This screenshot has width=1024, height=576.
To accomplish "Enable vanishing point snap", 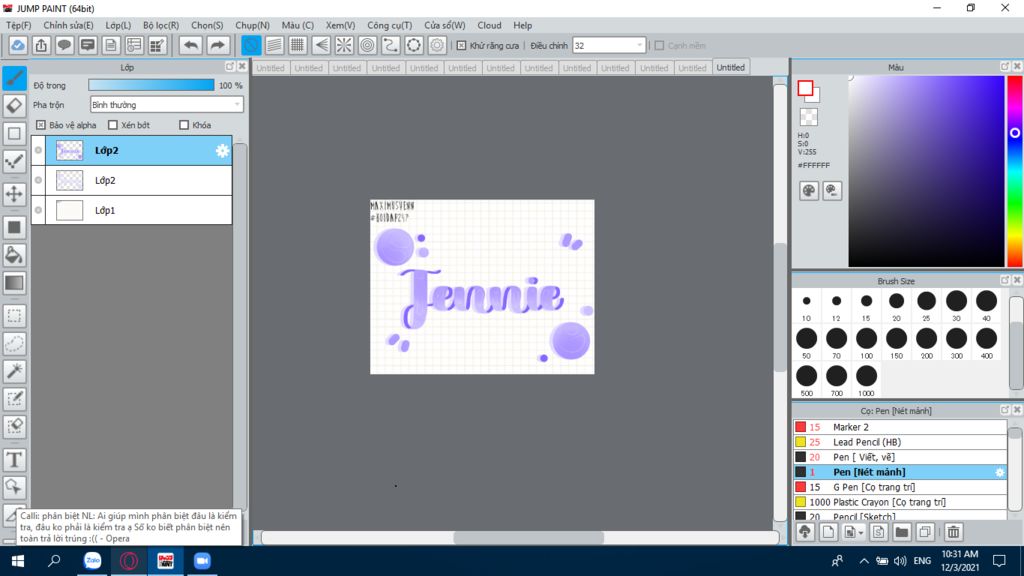I will (321, 45).
